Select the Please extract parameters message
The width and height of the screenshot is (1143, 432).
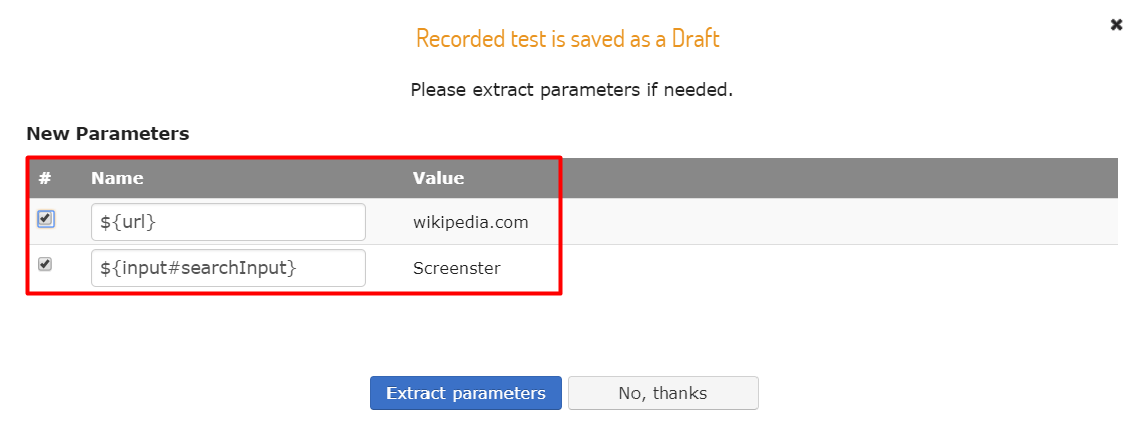pos(572,90)
